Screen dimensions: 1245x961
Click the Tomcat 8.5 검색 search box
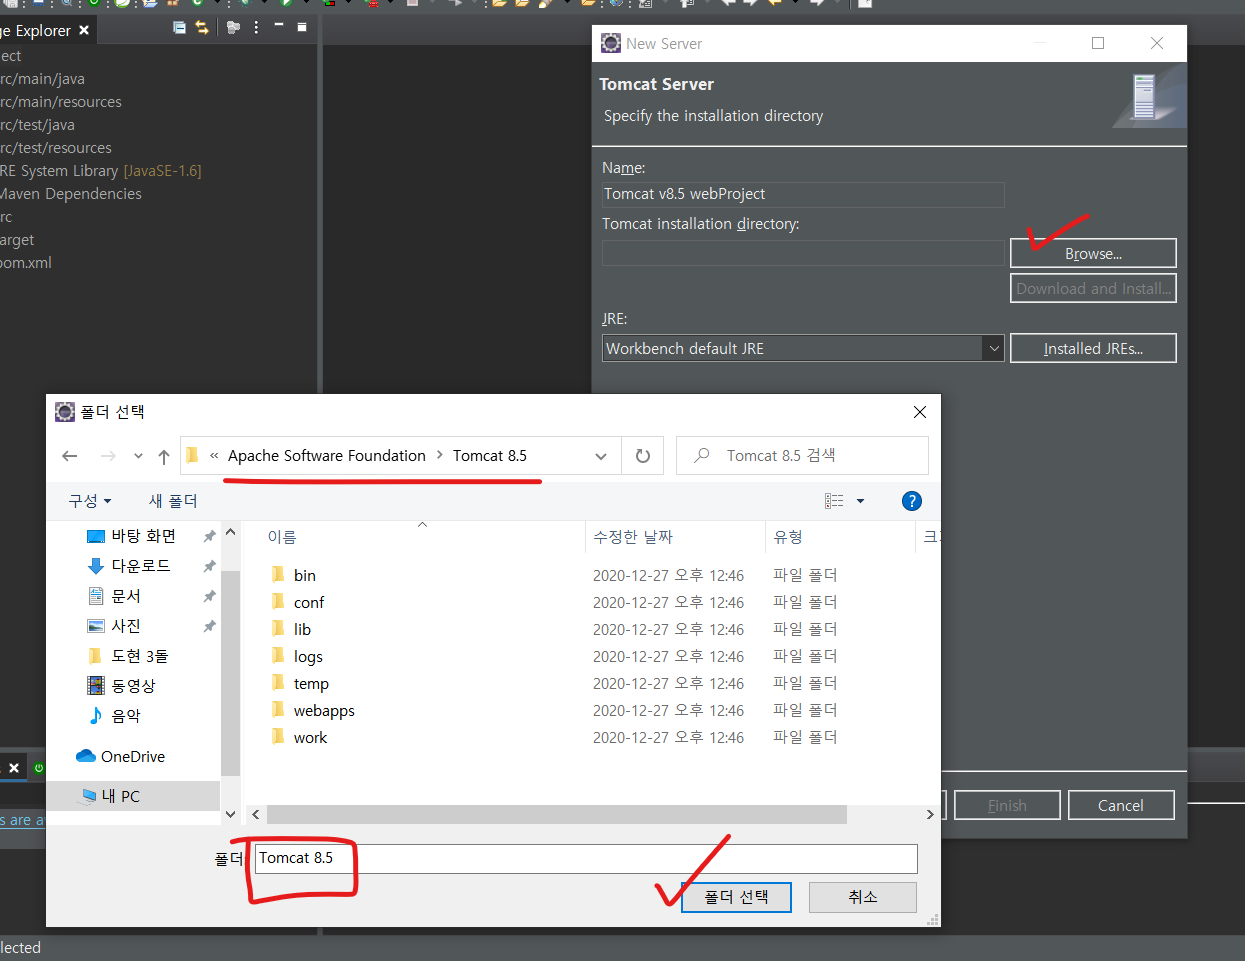point(802,456)
